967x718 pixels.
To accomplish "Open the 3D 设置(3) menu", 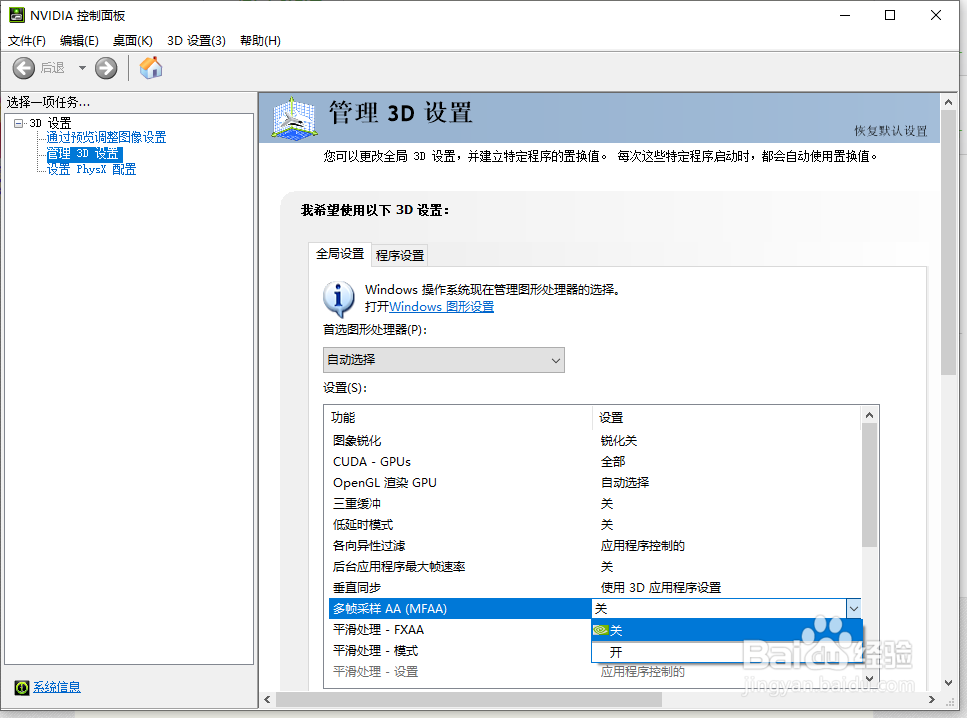I will [196, 41].
